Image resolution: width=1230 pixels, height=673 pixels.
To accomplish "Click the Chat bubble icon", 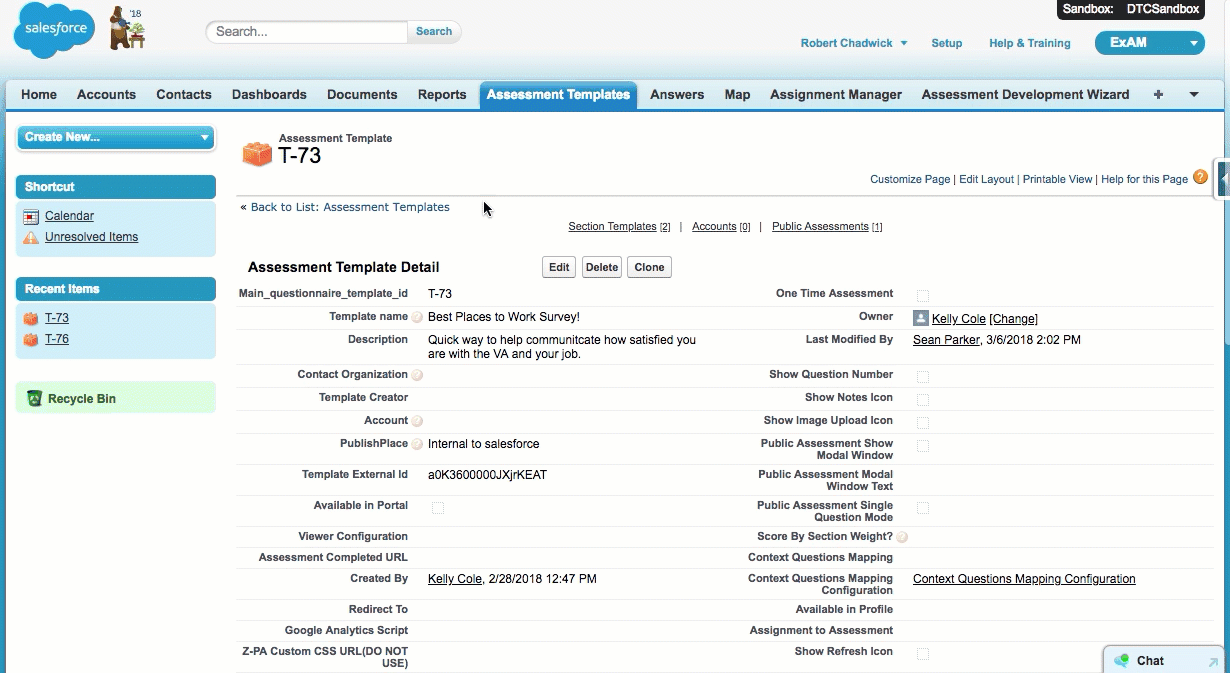I will [x=1122, y=660].
